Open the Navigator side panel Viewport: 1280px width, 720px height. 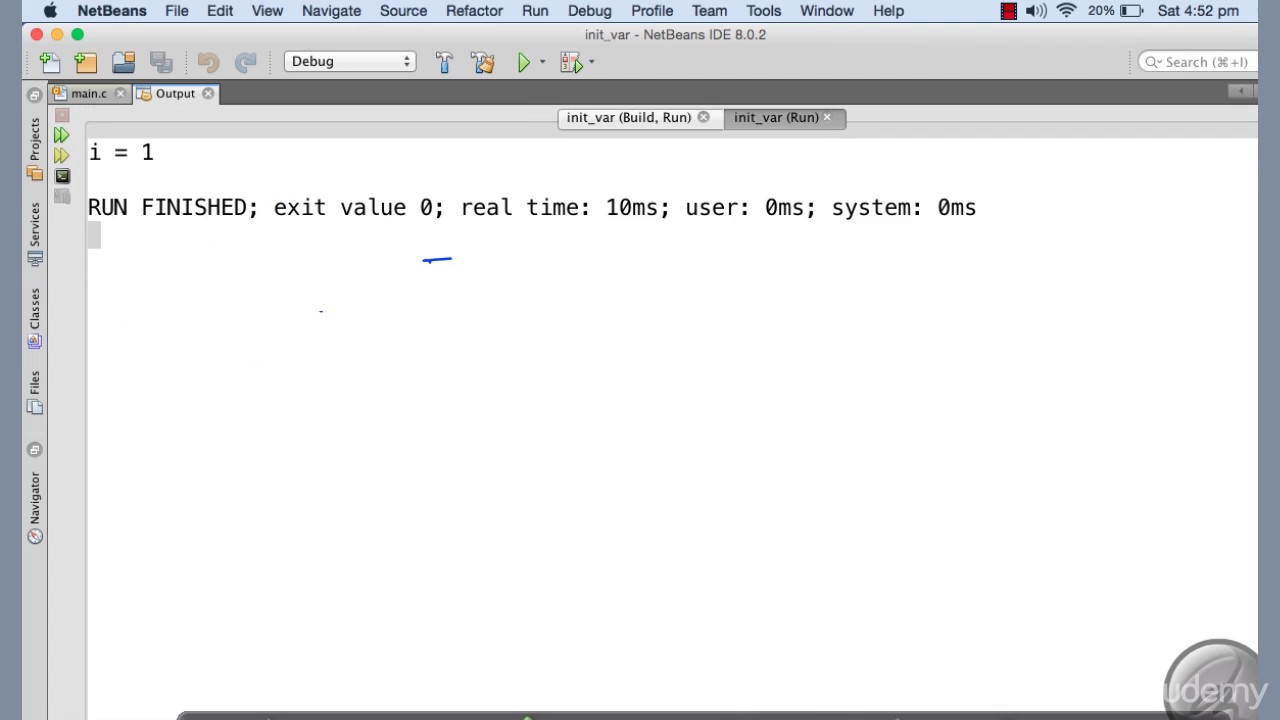pyautogui.click(x=35, y=508)
